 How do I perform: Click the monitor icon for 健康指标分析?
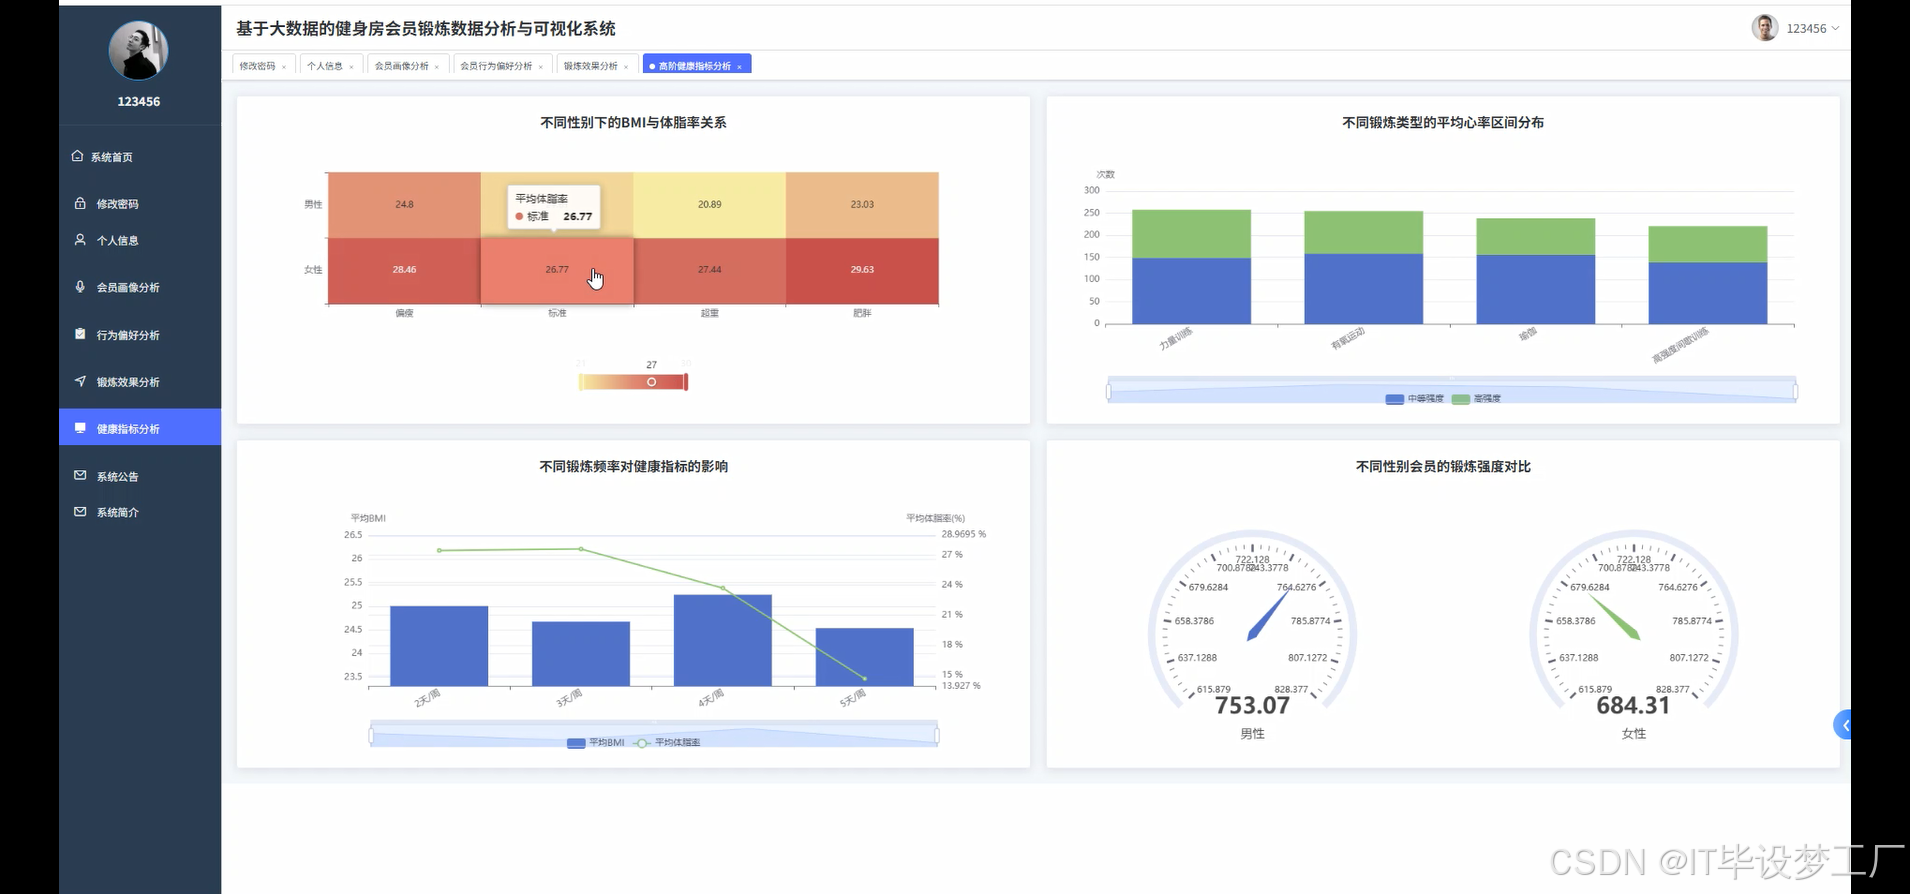point(80,428)
